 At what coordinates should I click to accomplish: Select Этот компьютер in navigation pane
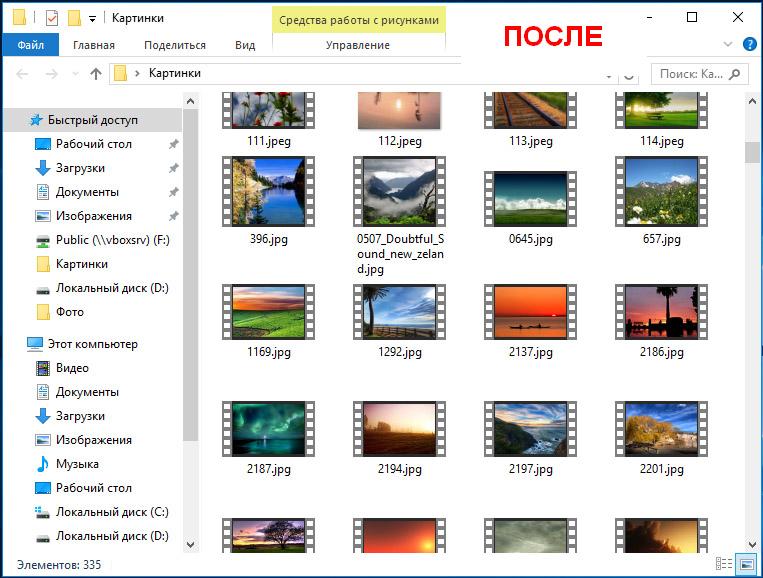[92, 344]
